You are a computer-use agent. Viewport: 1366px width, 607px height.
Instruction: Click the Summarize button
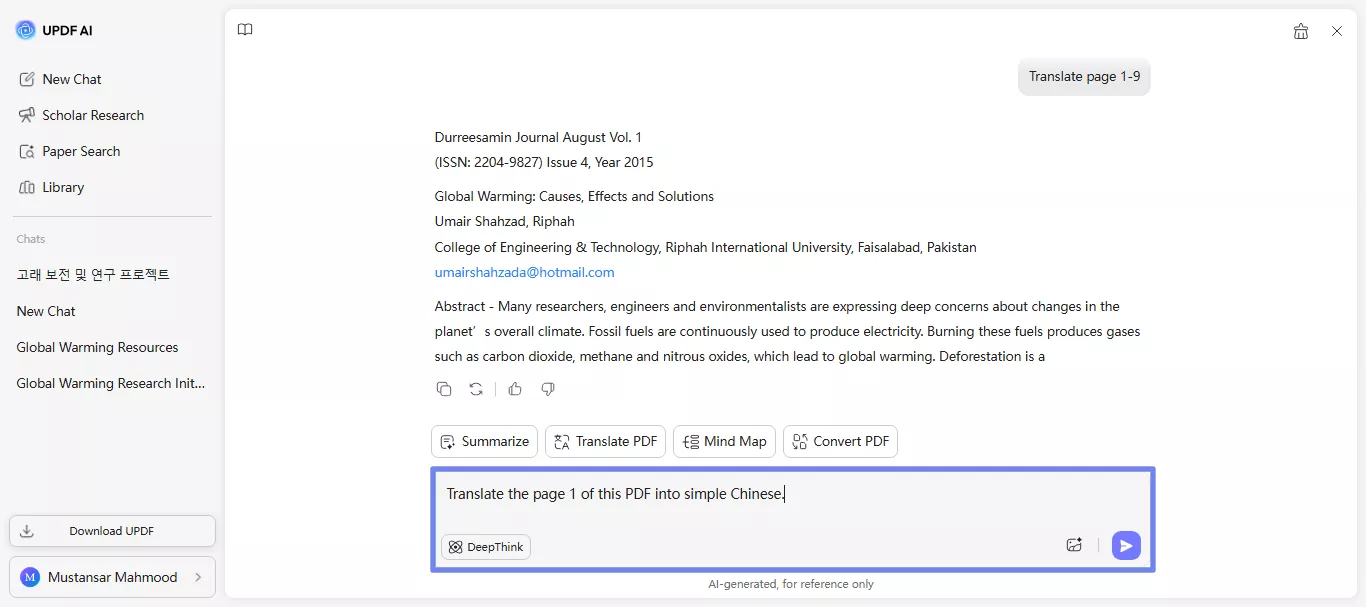[485, 441]
